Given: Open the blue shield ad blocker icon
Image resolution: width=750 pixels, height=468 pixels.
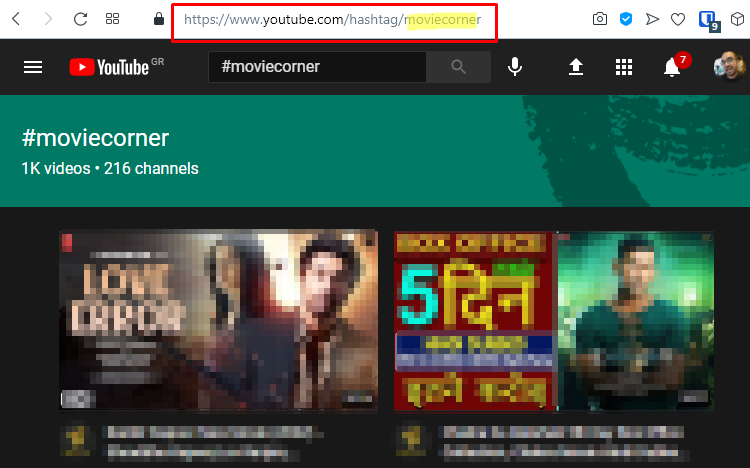Looking at the screenshot, I should coord(626,19).
